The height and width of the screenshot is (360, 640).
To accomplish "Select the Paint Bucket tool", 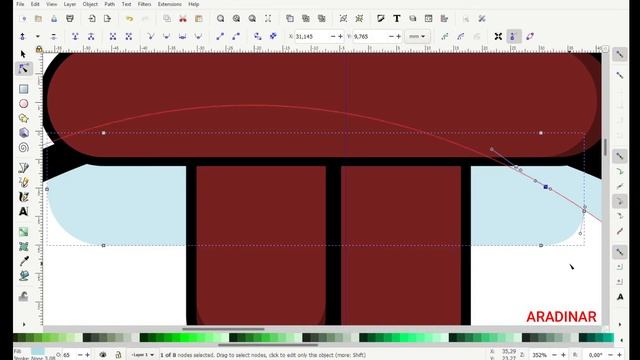I will pos(23,276).
